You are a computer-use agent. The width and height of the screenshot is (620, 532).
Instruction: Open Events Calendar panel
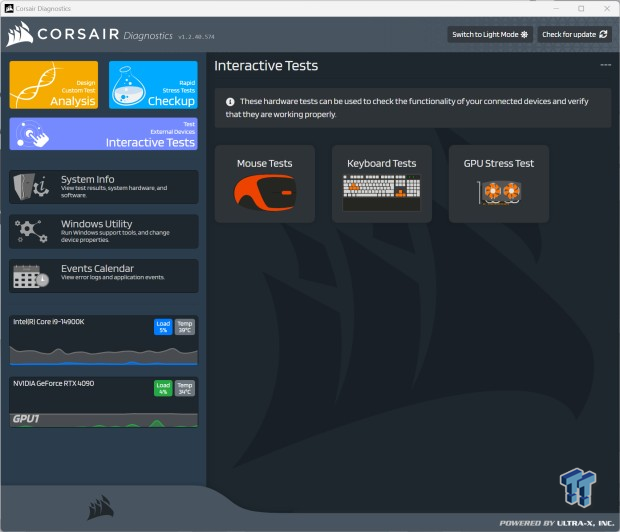[104, 276]
